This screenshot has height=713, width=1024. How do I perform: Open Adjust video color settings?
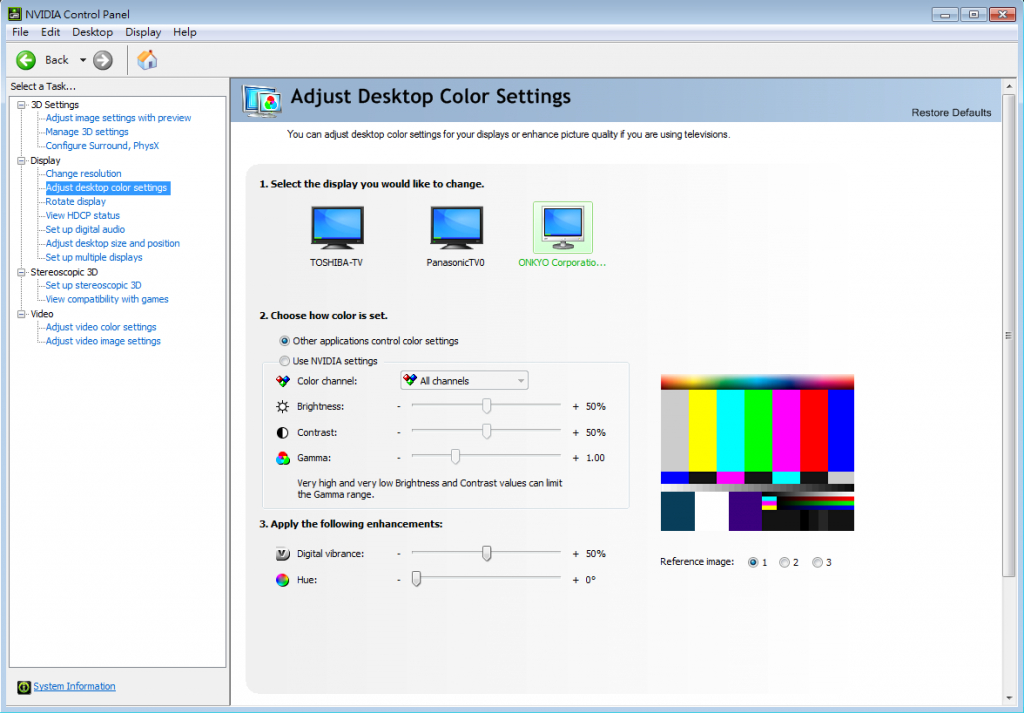tap(101, 327)
